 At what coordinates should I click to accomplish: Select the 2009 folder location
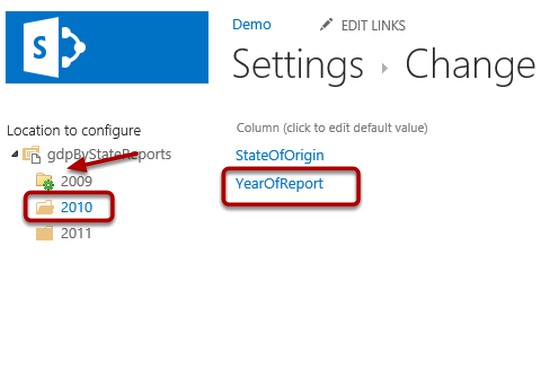76,181
